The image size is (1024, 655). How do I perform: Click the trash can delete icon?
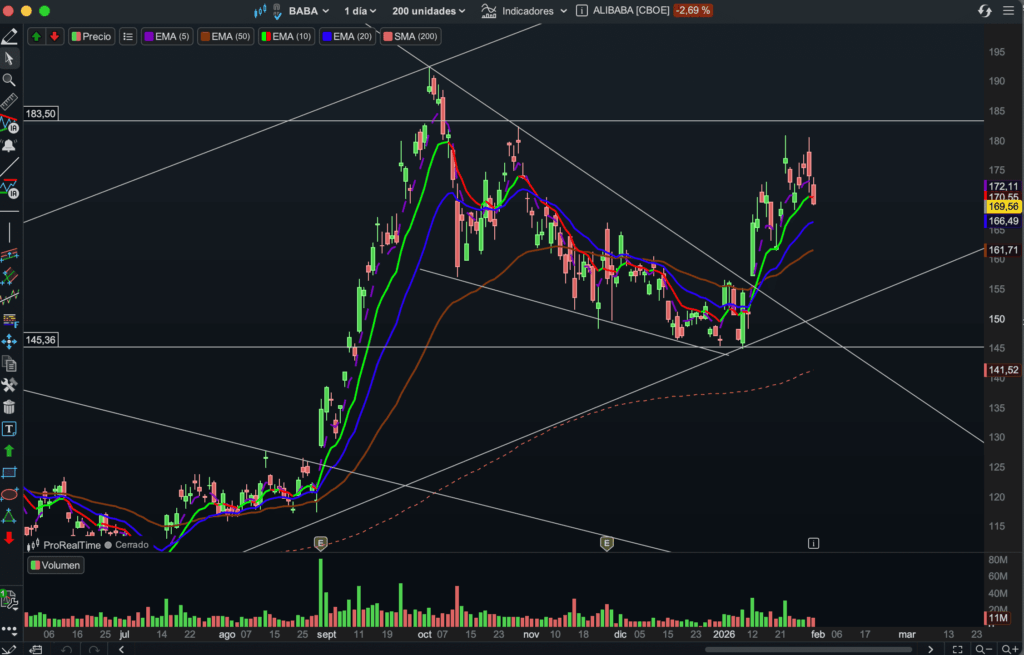coord(10,407)
